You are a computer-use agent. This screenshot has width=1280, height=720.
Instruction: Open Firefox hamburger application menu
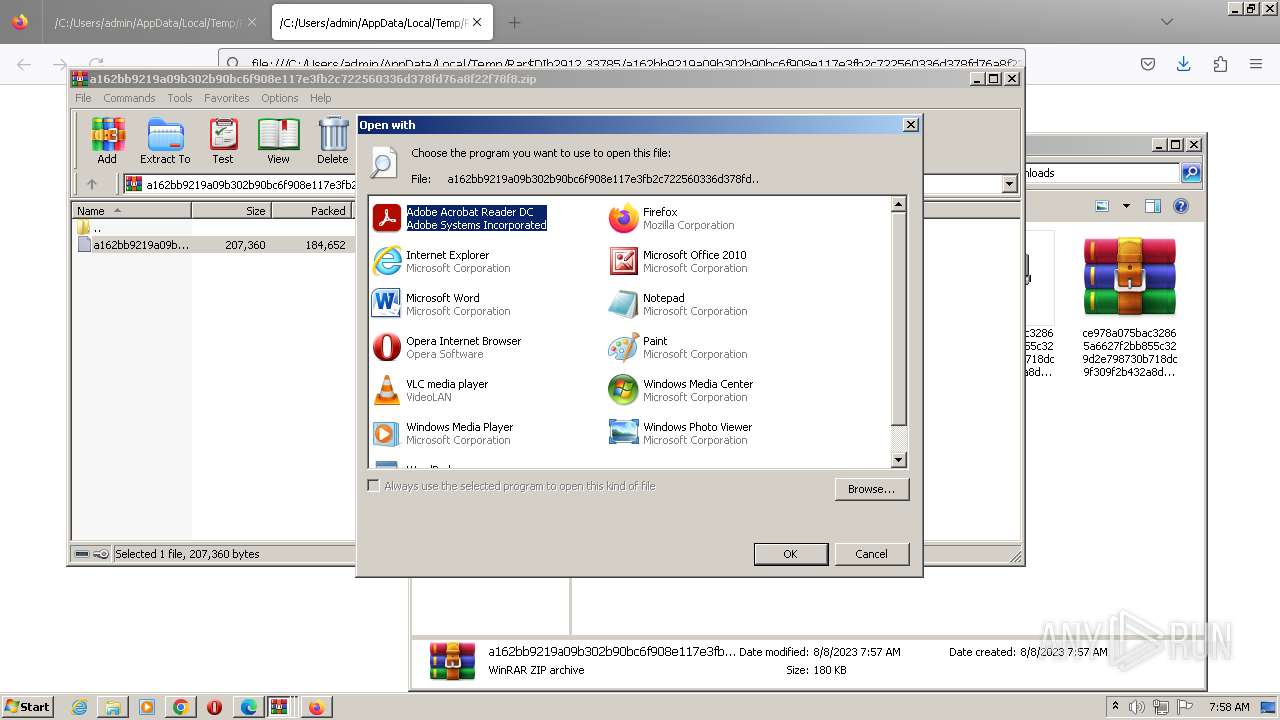coord(1256,64)
